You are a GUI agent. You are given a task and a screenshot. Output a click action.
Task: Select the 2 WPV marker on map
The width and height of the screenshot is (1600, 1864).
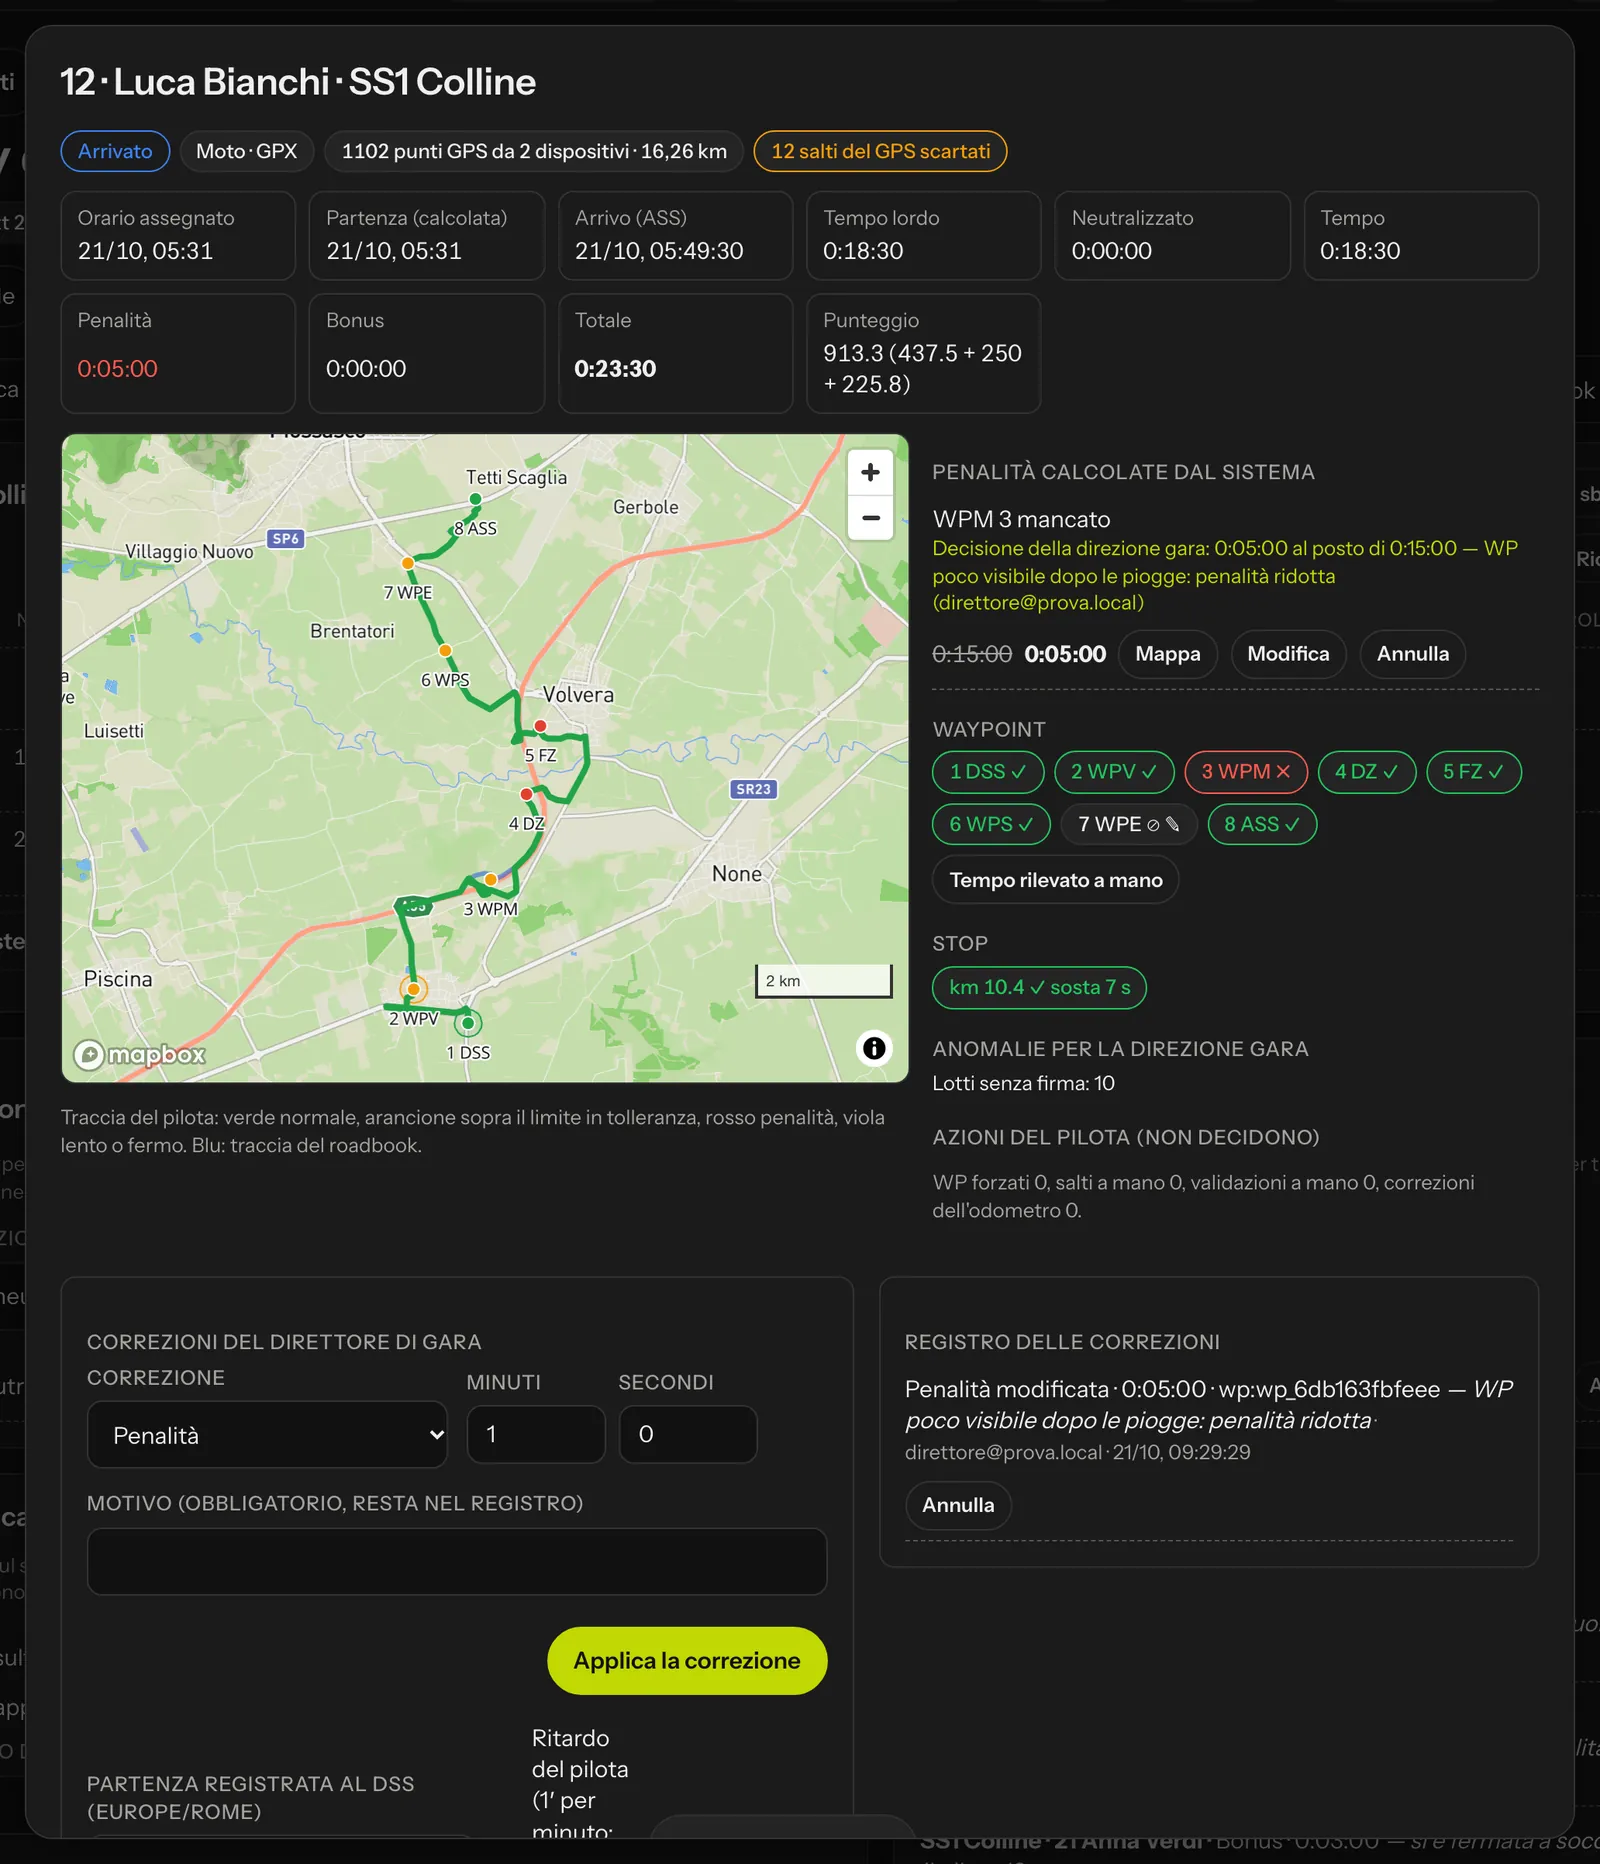pyautogui.click(x=413, y=989)
